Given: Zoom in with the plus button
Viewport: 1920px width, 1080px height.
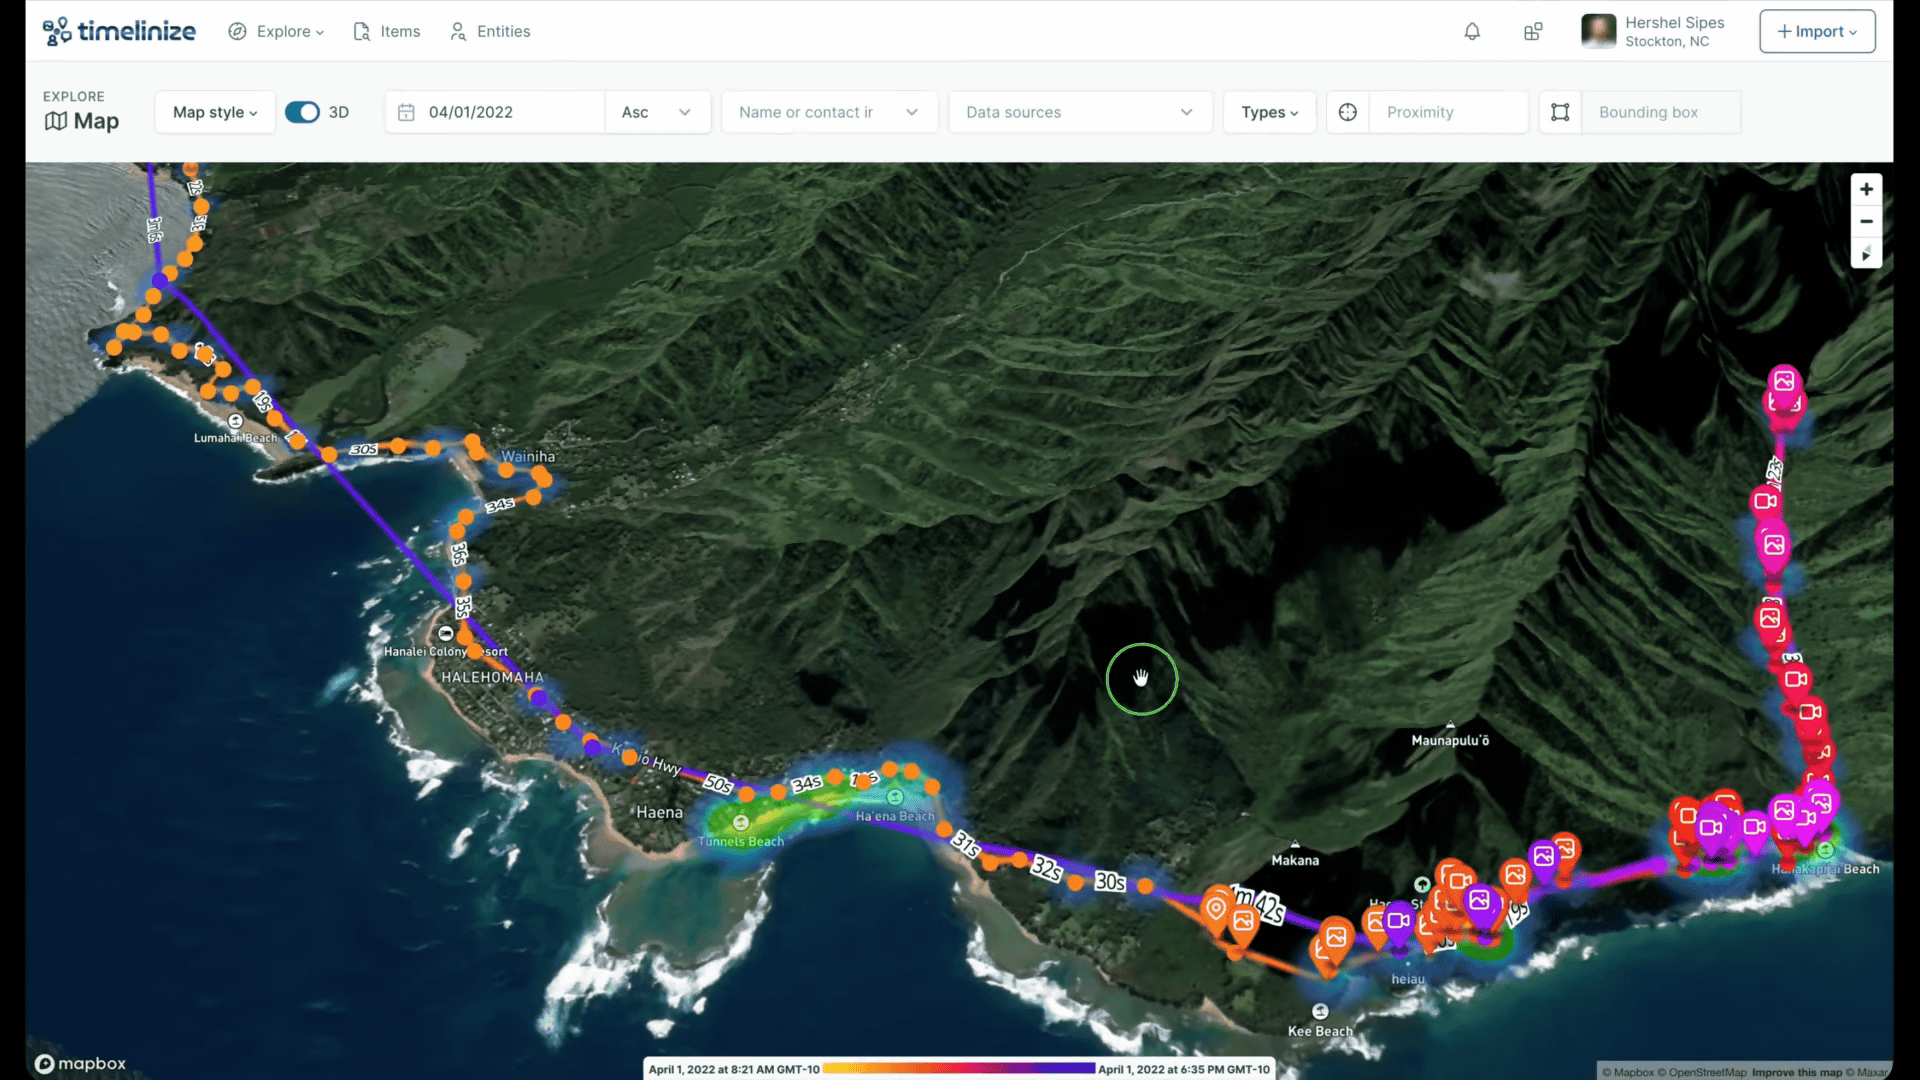Looking at the screenshot, I should tap(1866, 190).
